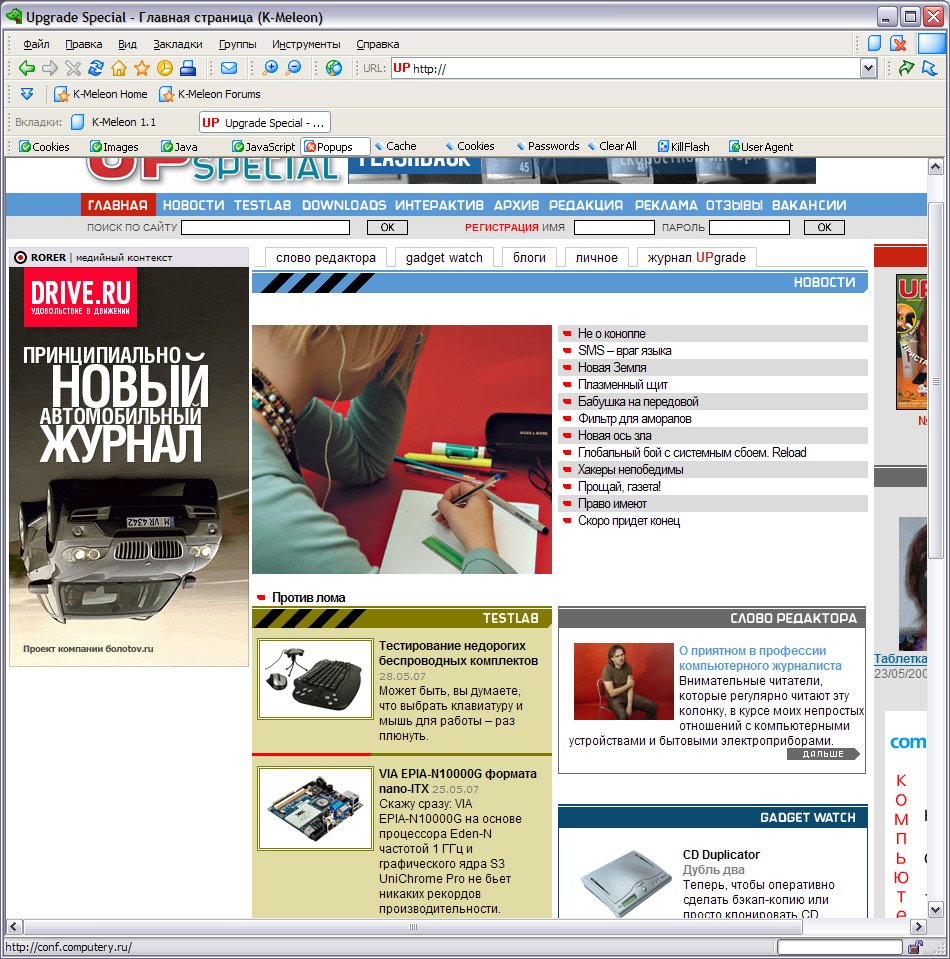
Task: Go back with the green Back arrow
Action: 27,68
